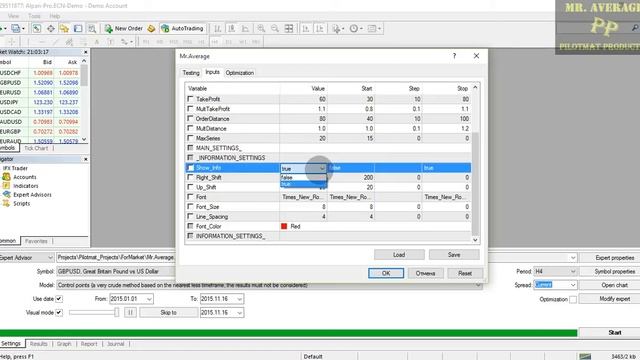
Task: Open the Show_Info value dropdown arrow
Action: pyautogui.click(x=322, y=168)
